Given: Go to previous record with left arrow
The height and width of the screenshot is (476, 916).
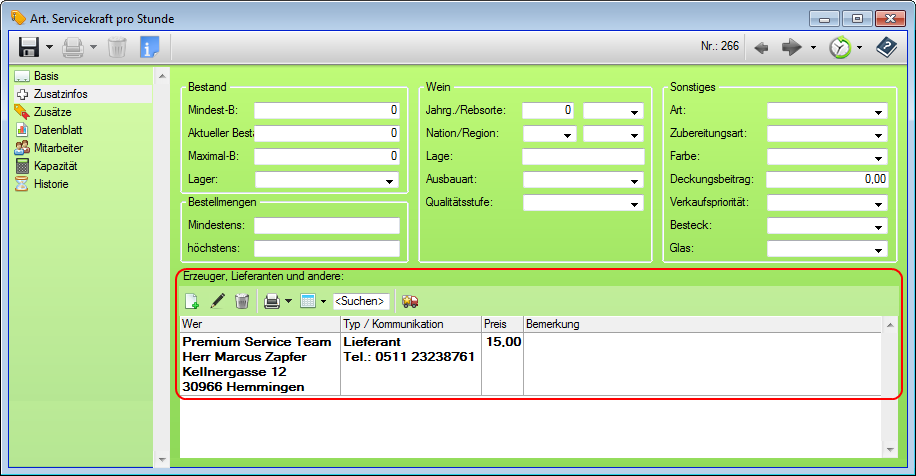Looking at the screenshot, I should point(762,47).
